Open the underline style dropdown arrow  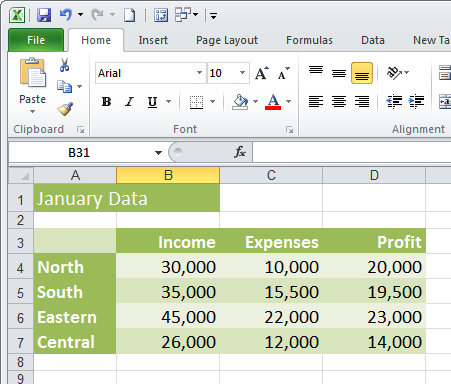[169, 102]
